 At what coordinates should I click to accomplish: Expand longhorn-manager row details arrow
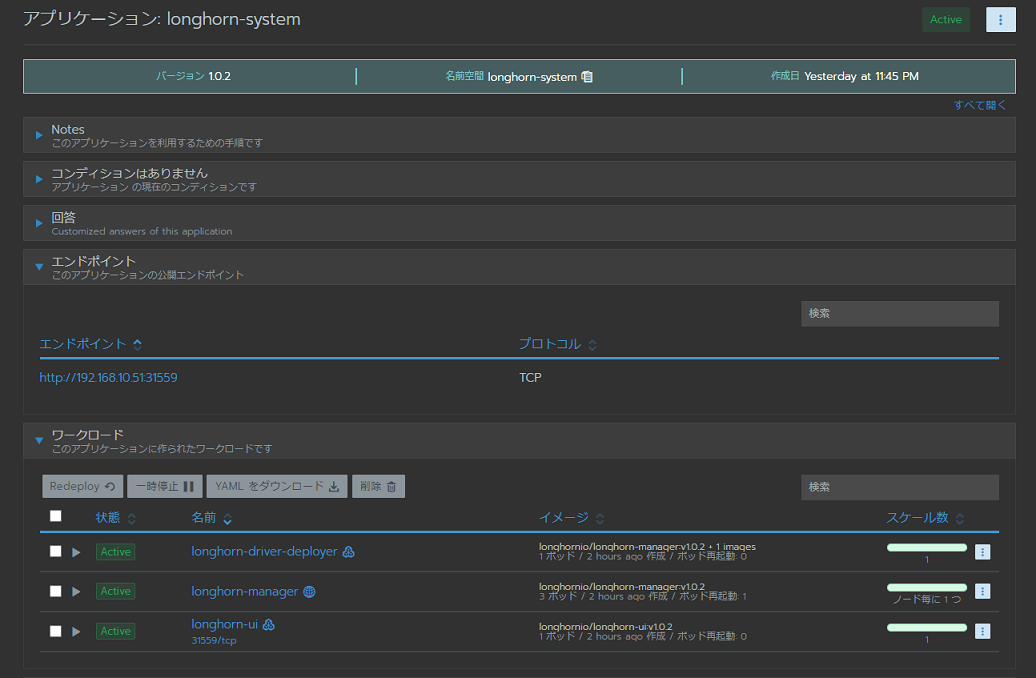76,591
